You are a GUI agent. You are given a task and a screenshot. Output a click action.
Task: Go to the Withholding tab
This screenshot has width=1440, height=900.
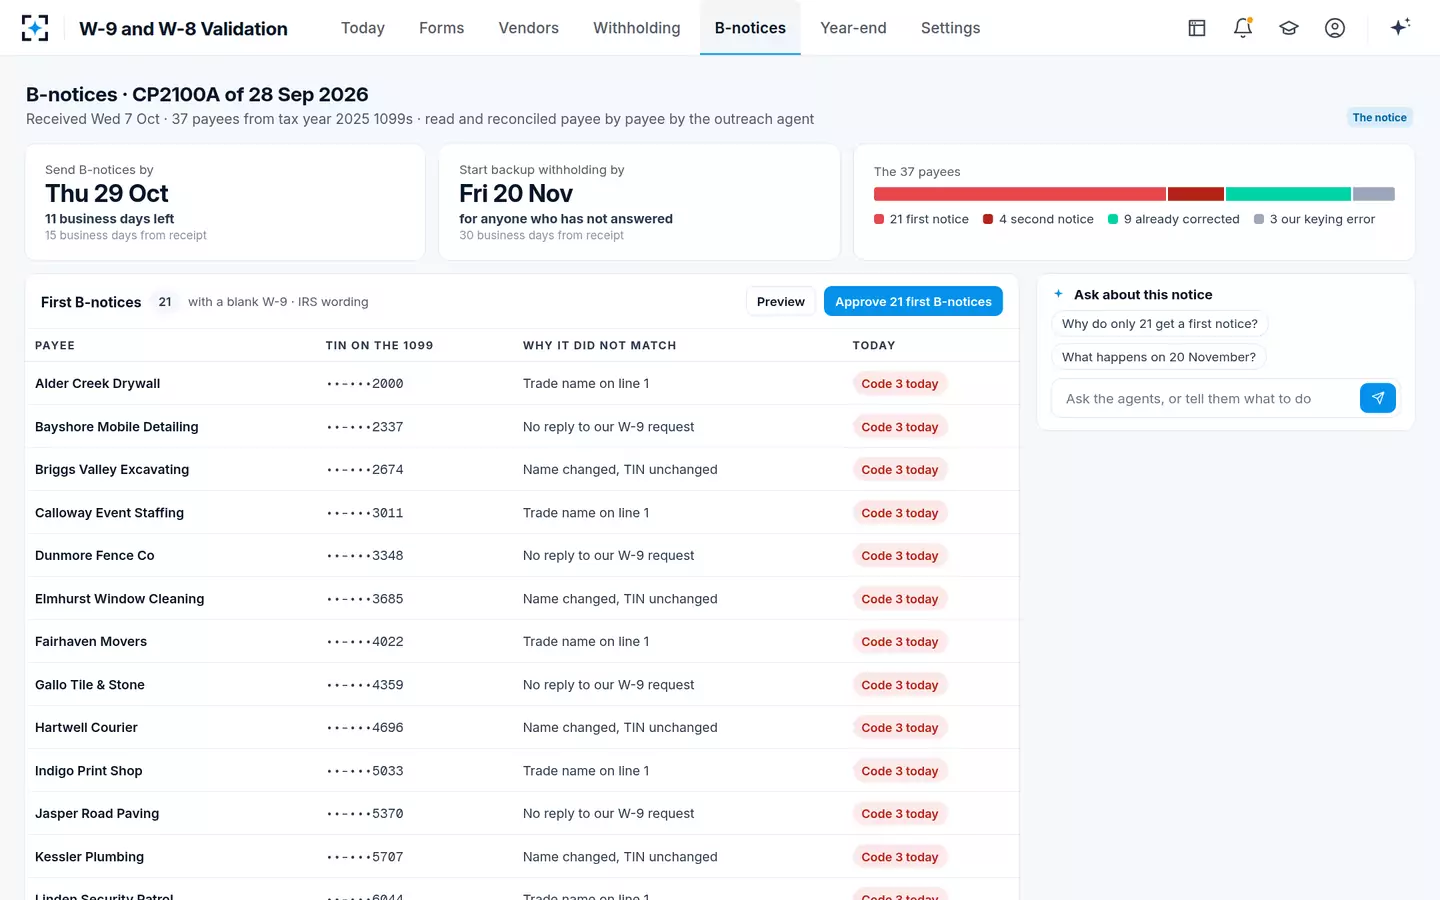coord(637,28)
